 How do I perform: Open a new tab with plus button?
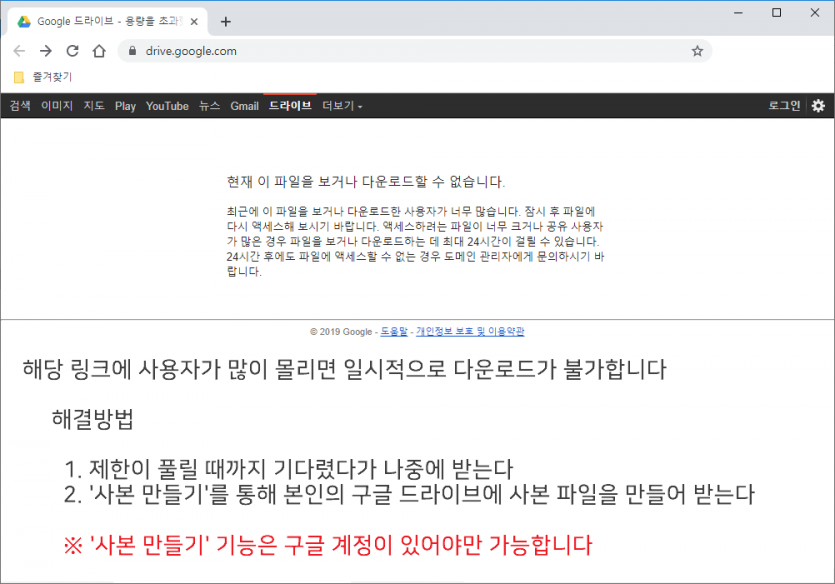pyautogui.click(x=226, y=22)
